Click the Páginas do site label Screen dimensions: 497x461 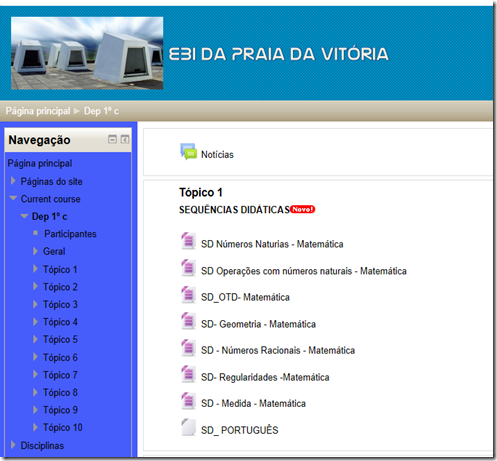pyautogui.click(x=51, y=182)
